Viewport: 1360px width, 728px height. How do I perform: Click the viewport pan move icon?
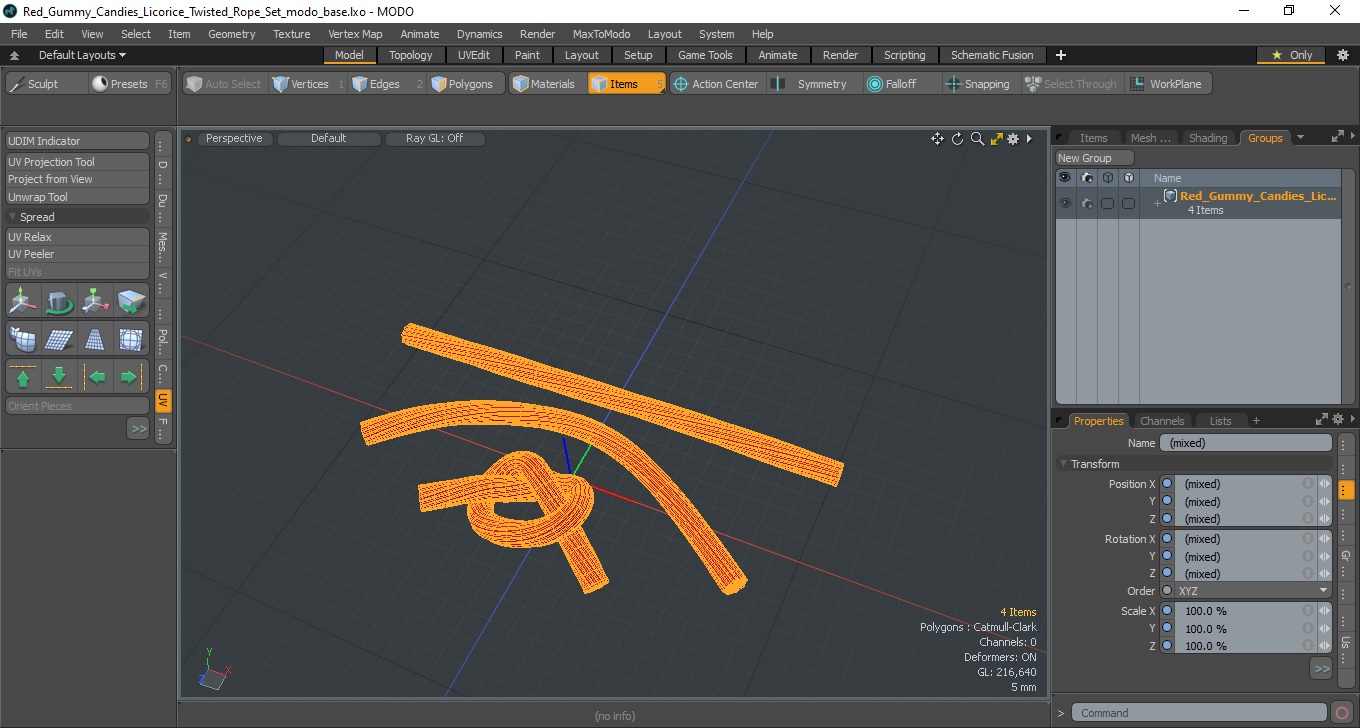click(x=937, y=139)
